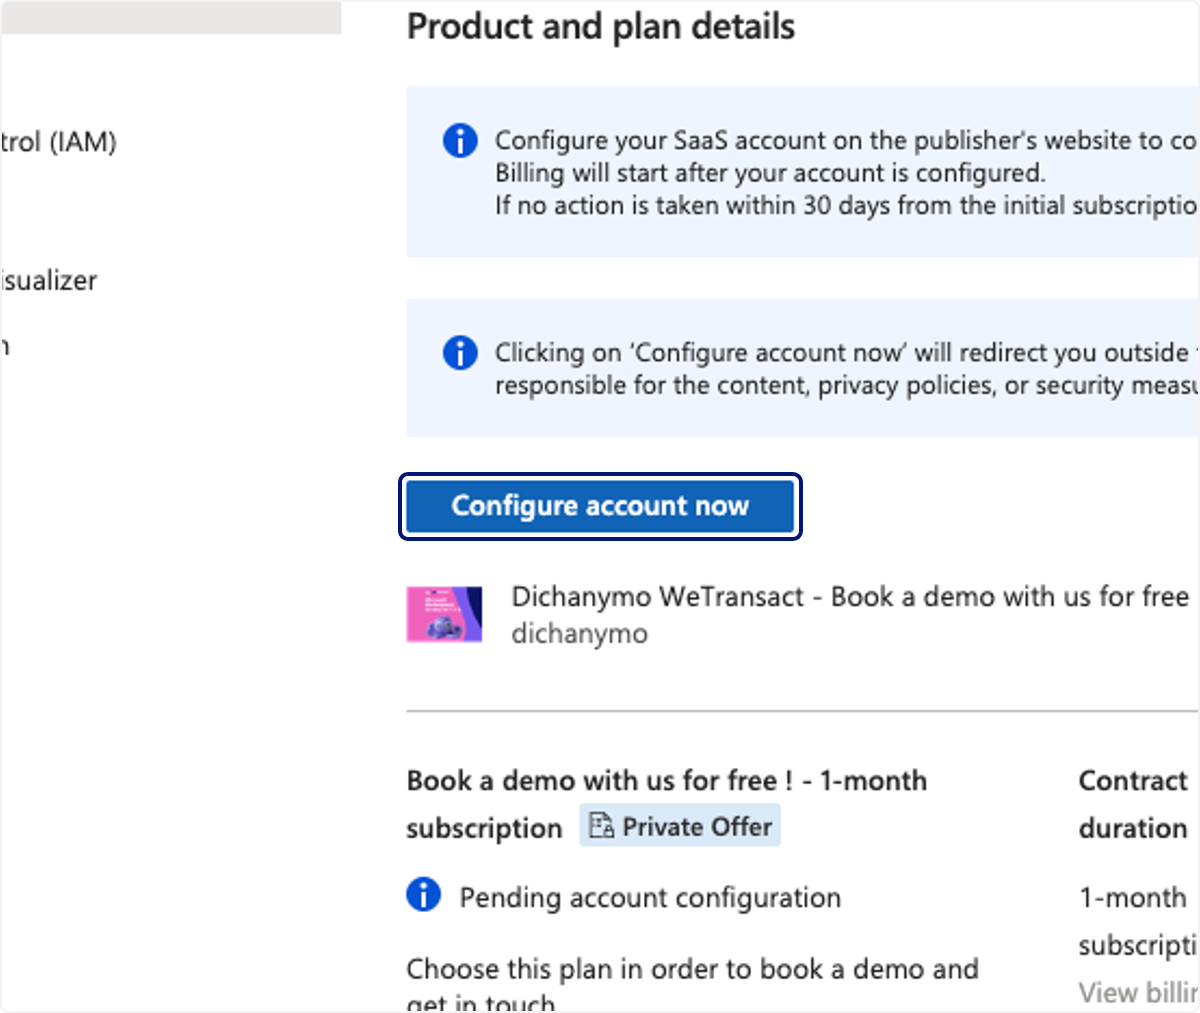
Task: Click the Pending account configuration info icon
Action: coord(424,894)
